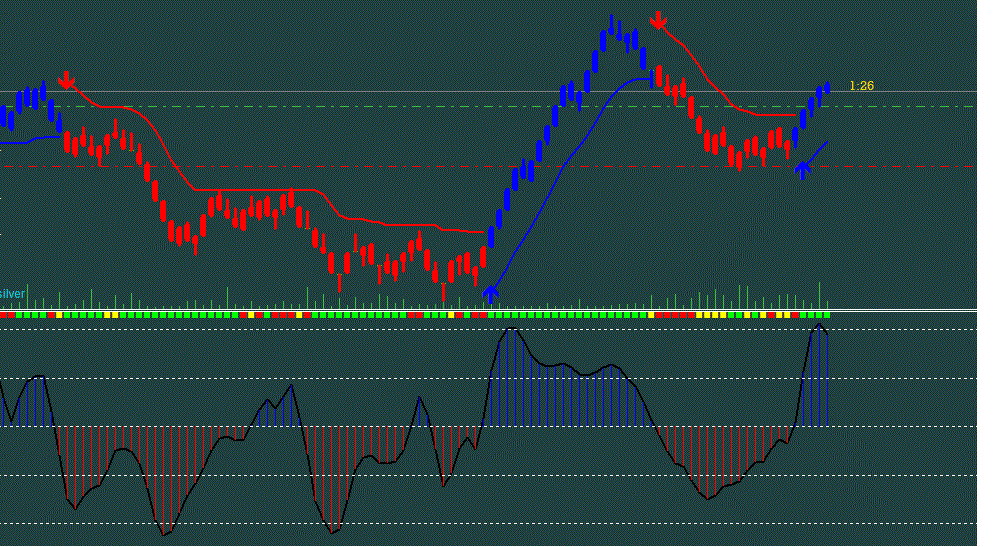Click the red sell arrow at the chart's peak
Image resolution: width=1006 pixels, height=547 pixels.
click(658, 20)
